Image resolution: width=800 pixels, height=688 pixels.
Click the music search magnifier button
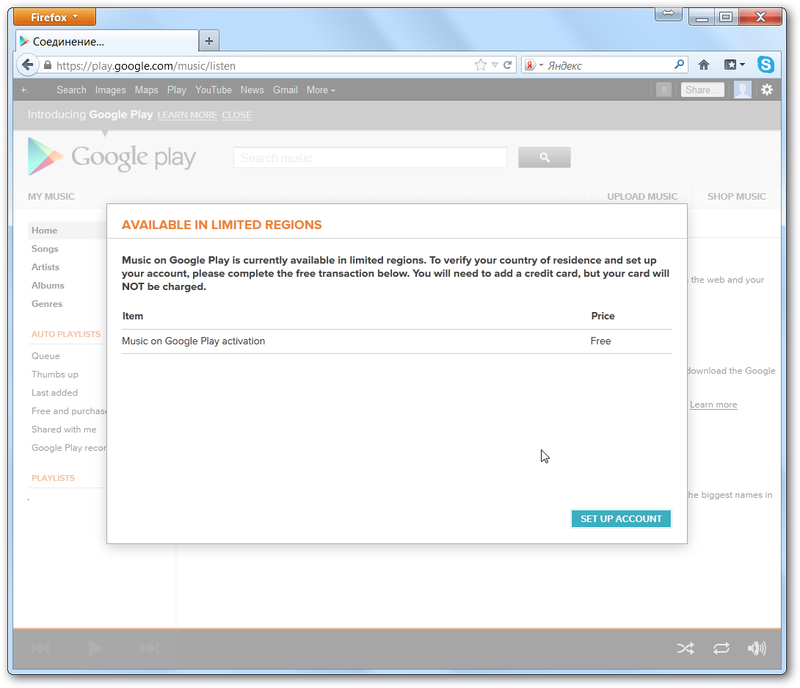(544, 157)
